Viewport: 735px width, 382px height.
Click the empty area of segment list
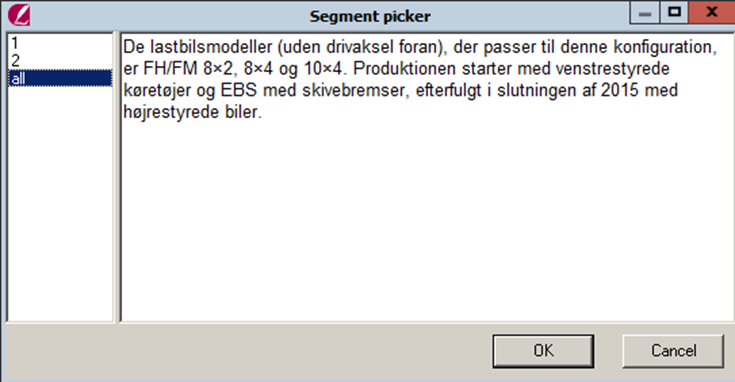(x=60, y=204)
